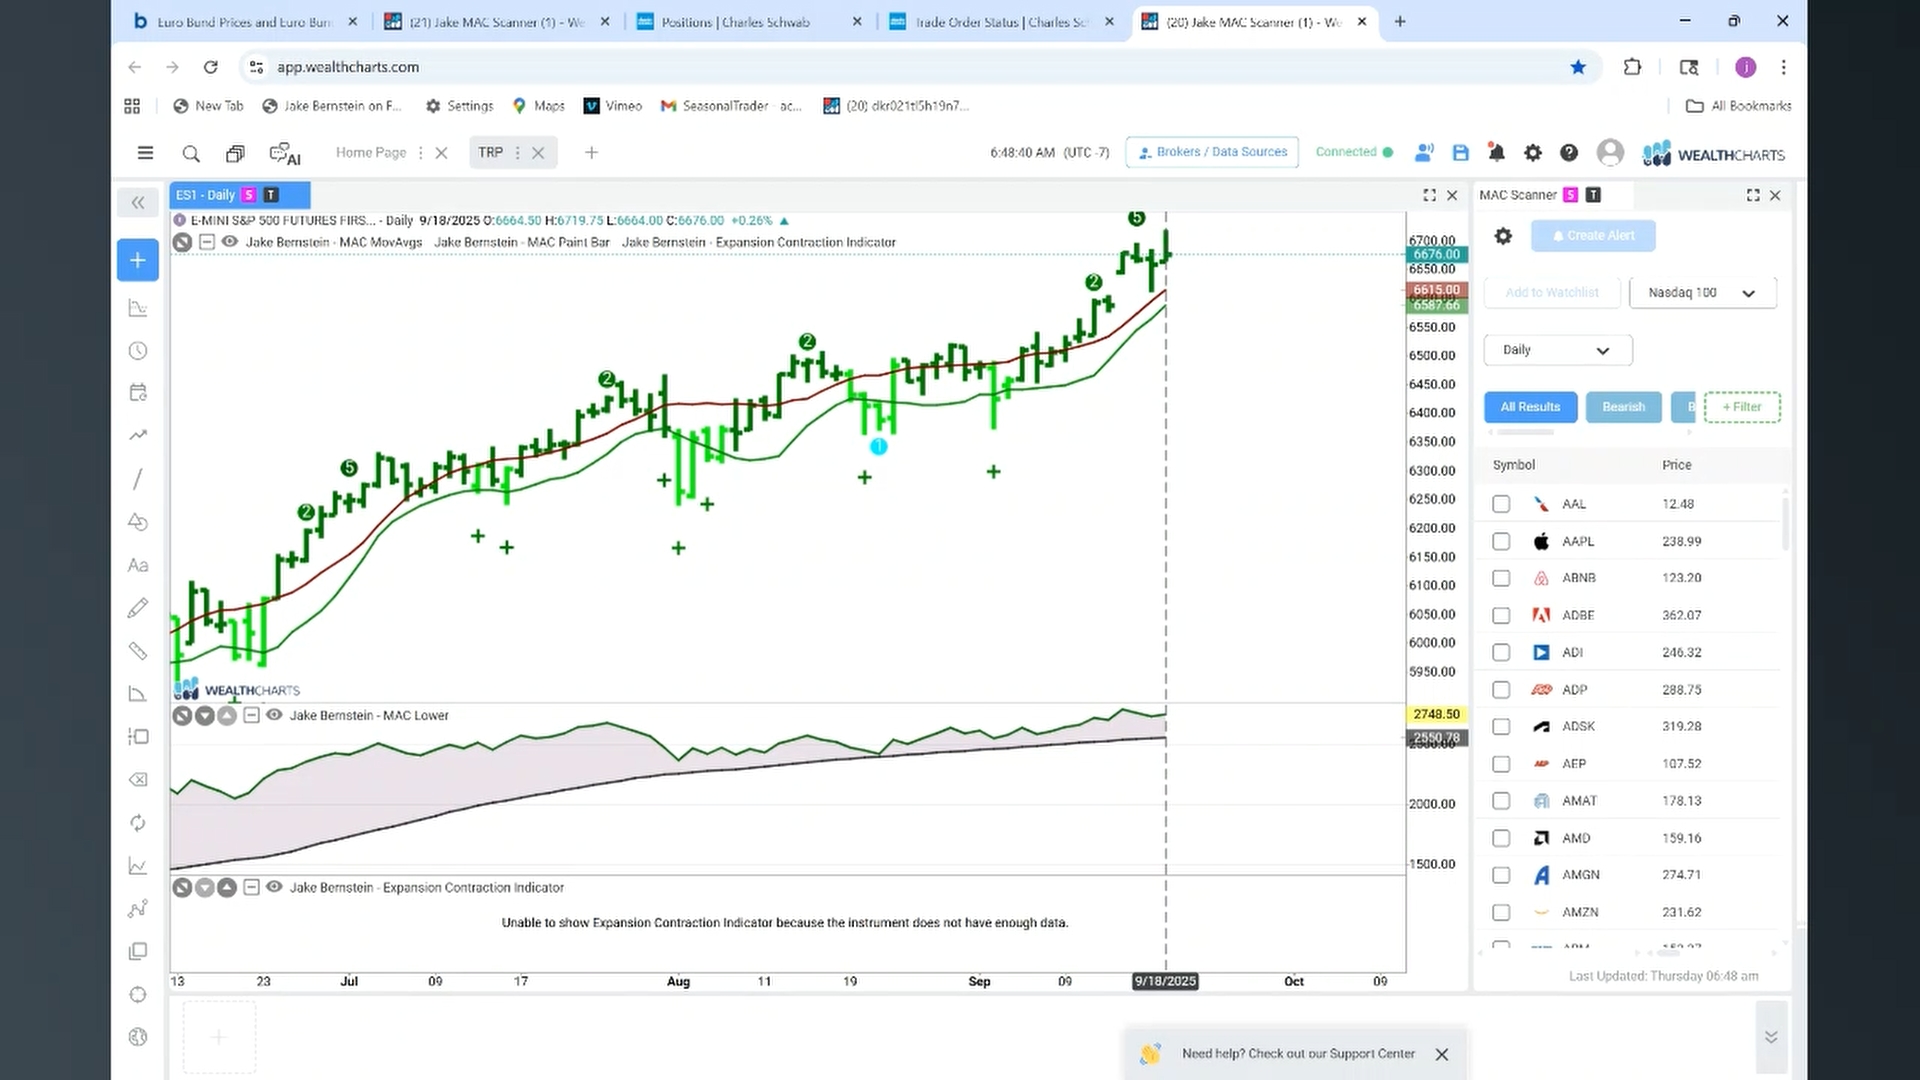This screenshot has width=1920, height=1080.
Task: Tick the AMAT checkbox
Action: pos(1501,801)
